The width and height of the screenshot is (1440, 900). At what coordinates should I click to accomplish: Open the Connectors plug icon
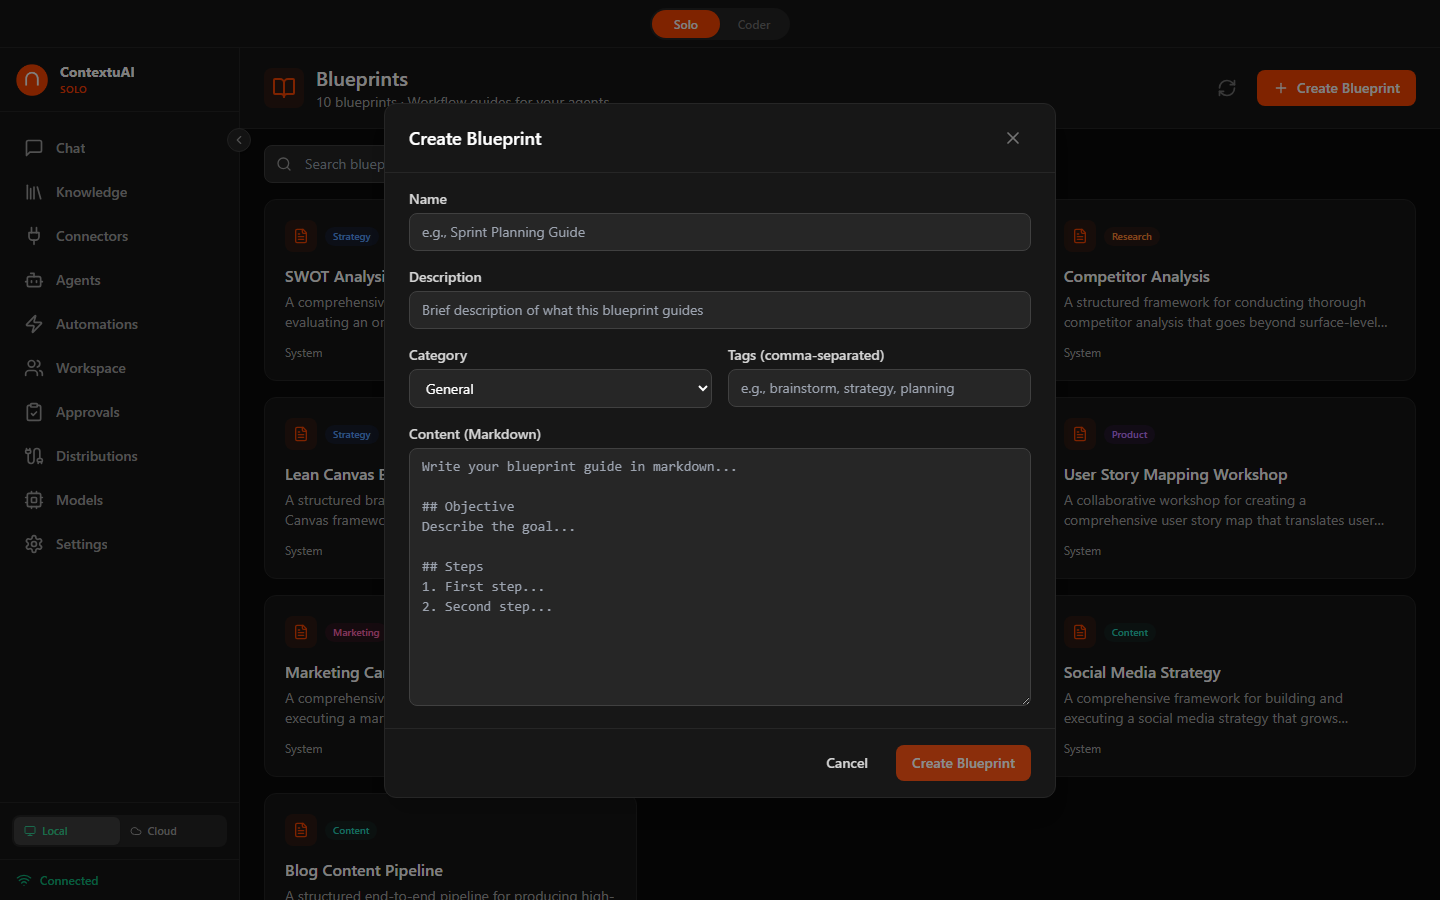pos(34,236)
